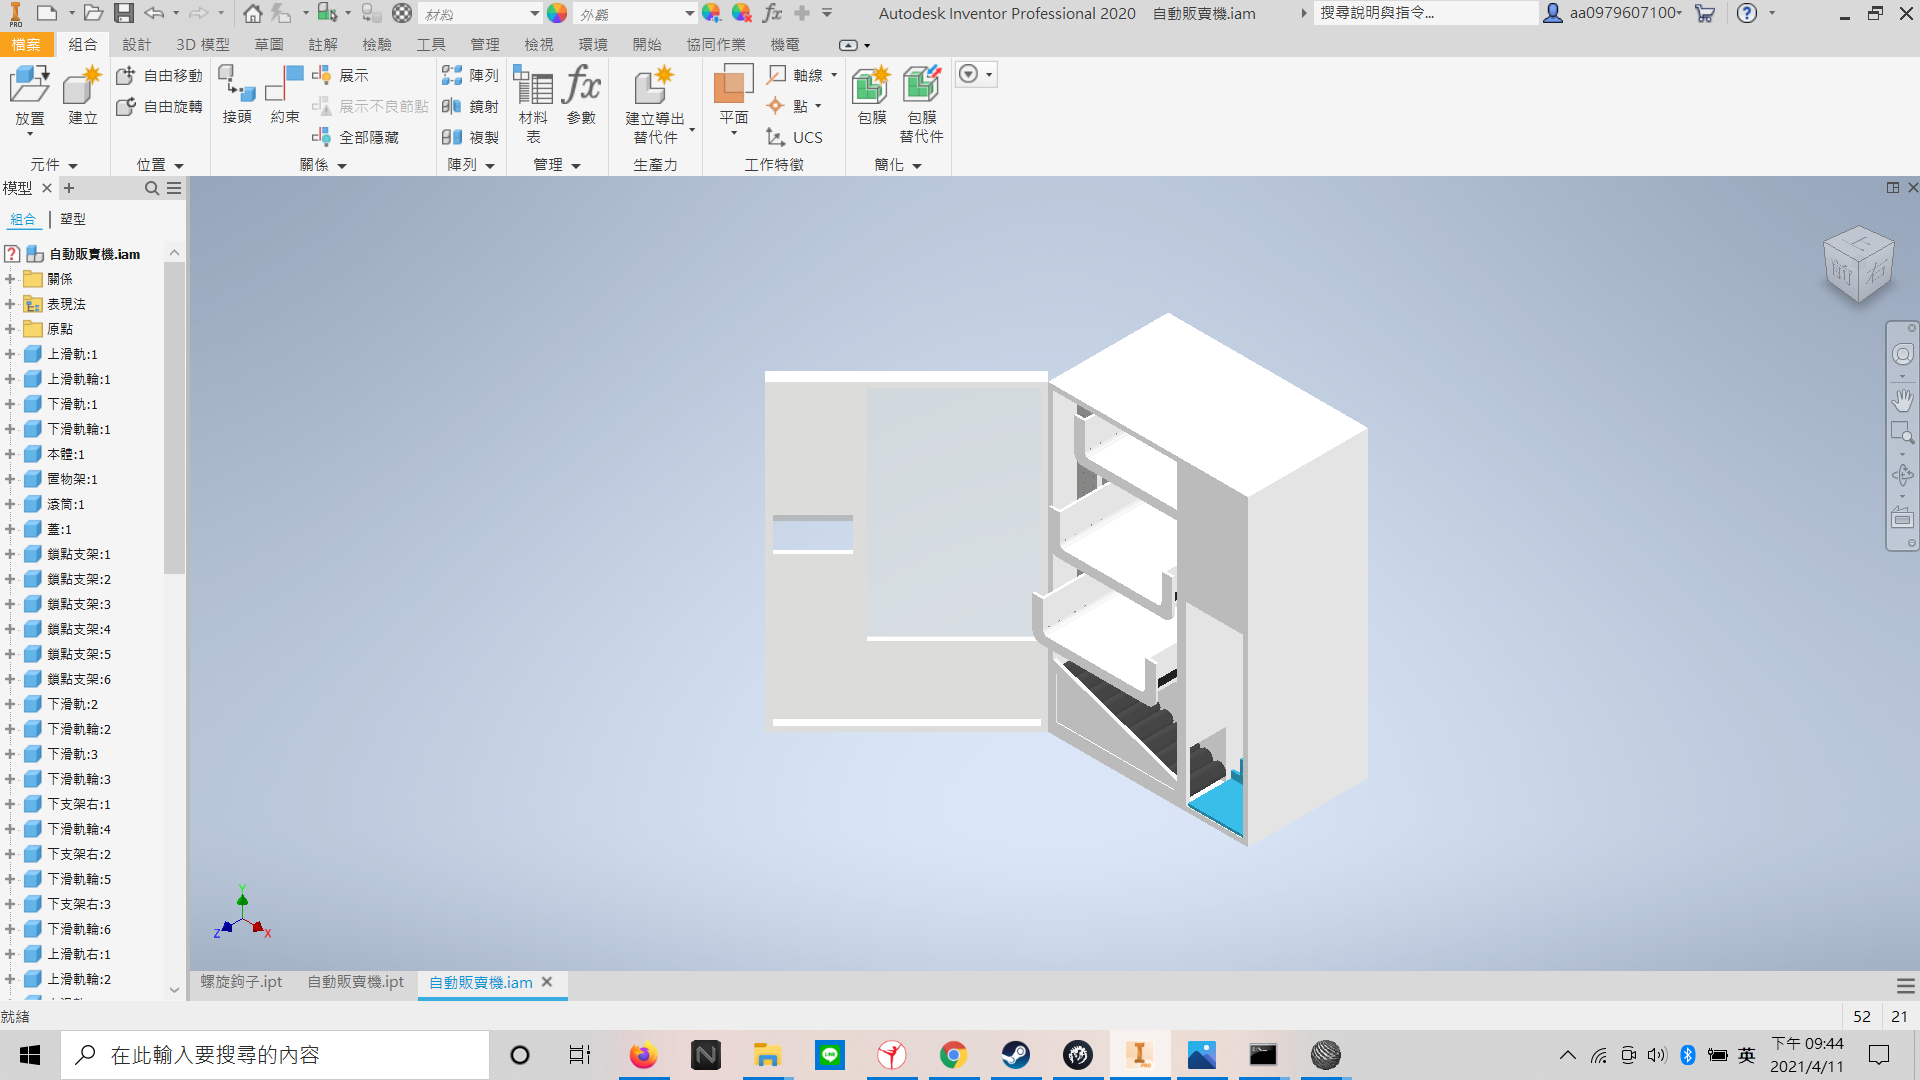This screenshot has height=1080, width=1920.
Task: Click the 自由旋轉 free rotate button
Action: click(x=160, y=106)
